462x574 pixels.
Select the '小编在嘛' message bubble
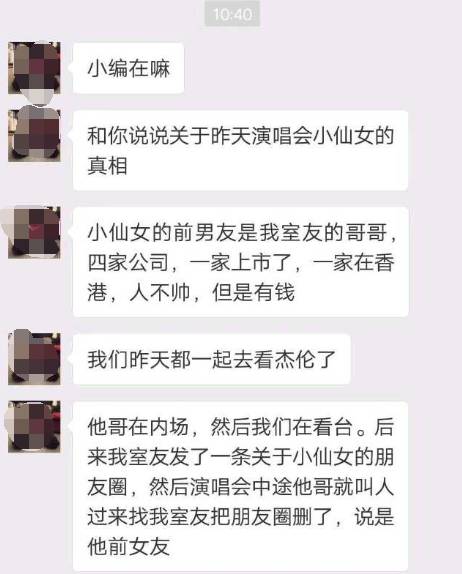click(x=128, y=68)
